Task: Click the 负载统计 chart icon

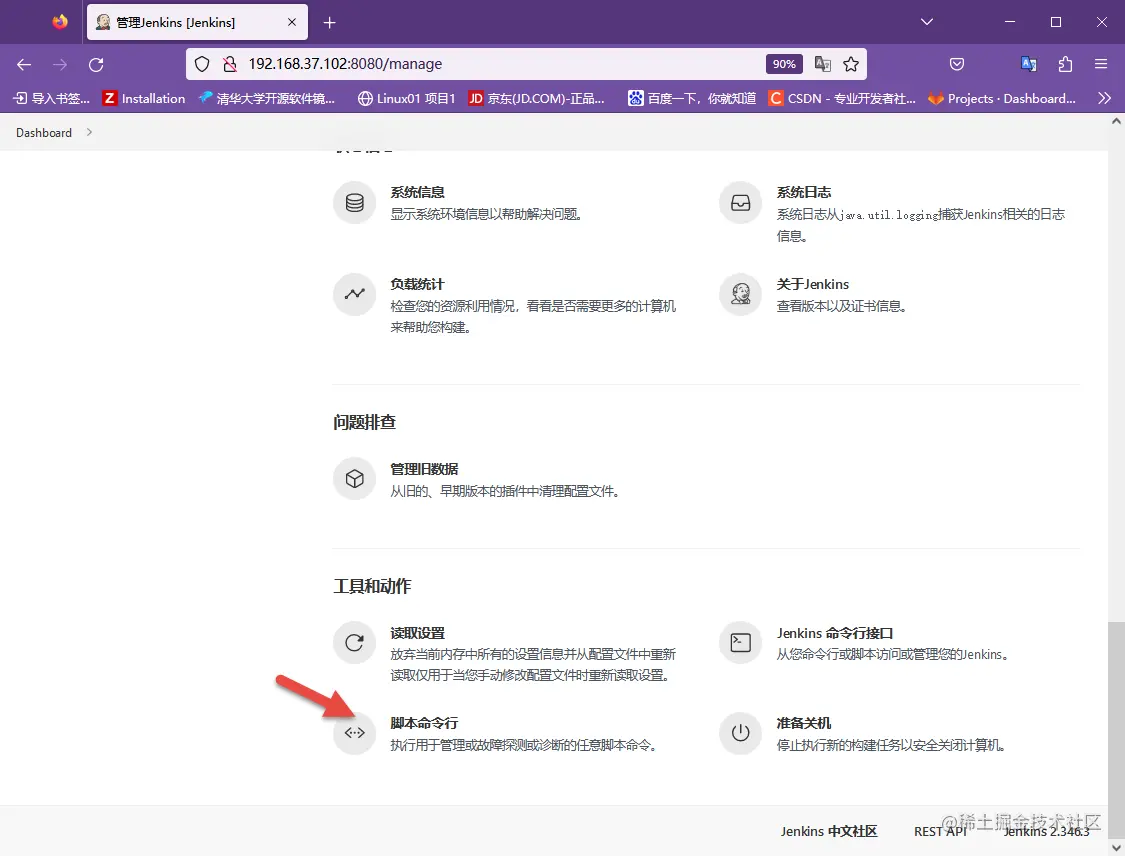Action: point(354,294)
